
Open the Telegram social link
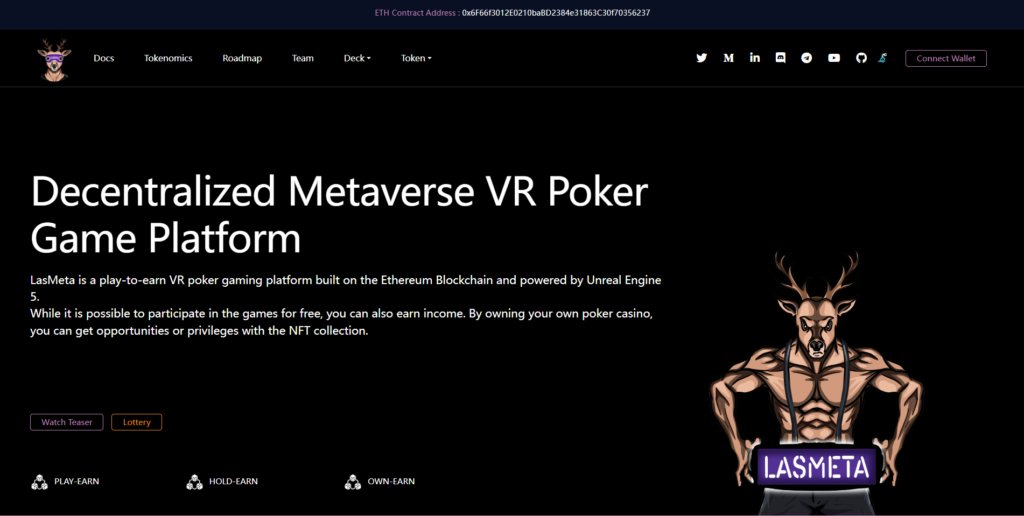(x=807, y=58)
